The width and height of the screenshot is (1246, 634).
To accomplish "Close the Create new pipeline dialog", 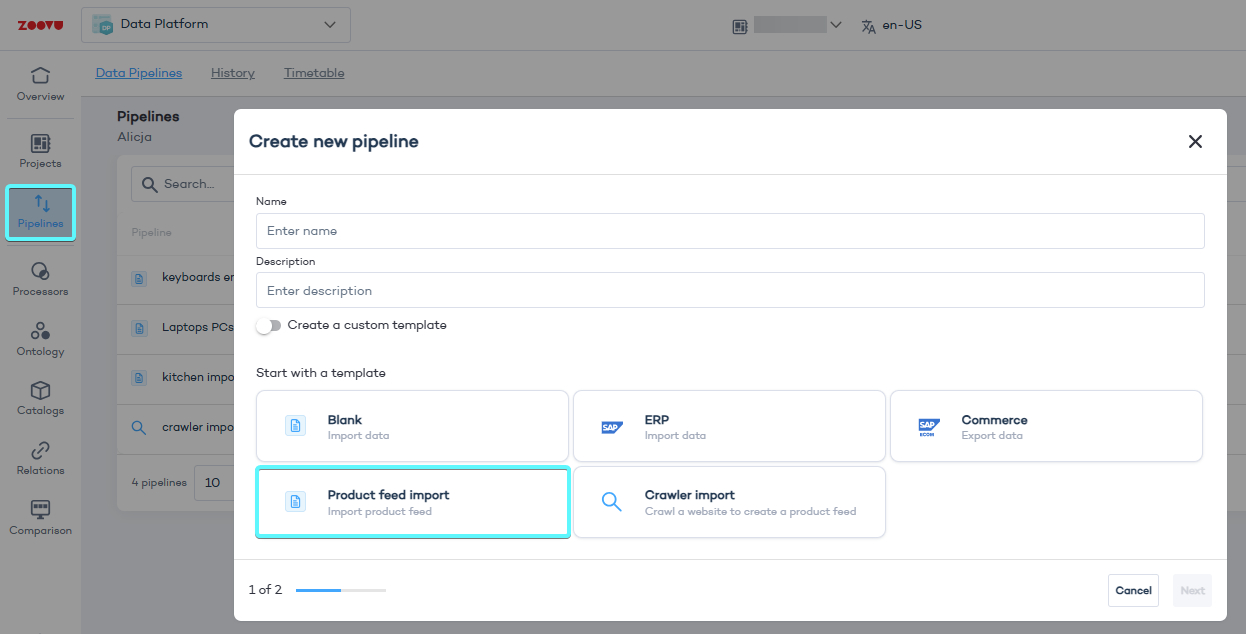I will (1194, 142).
